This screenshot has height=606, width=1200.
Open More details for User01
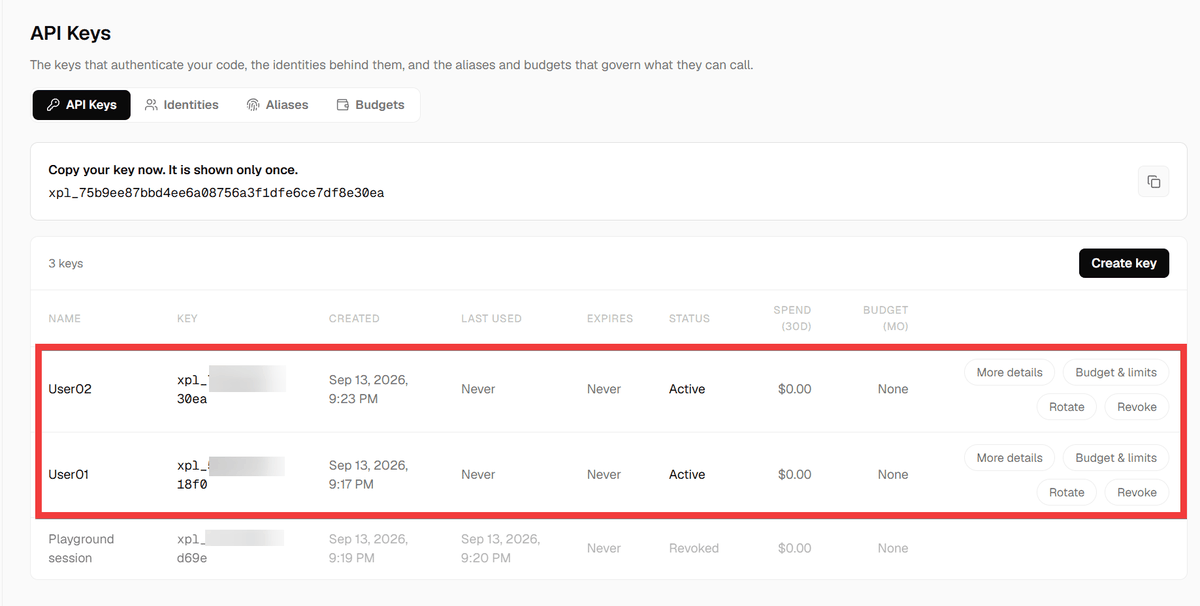1009,458
